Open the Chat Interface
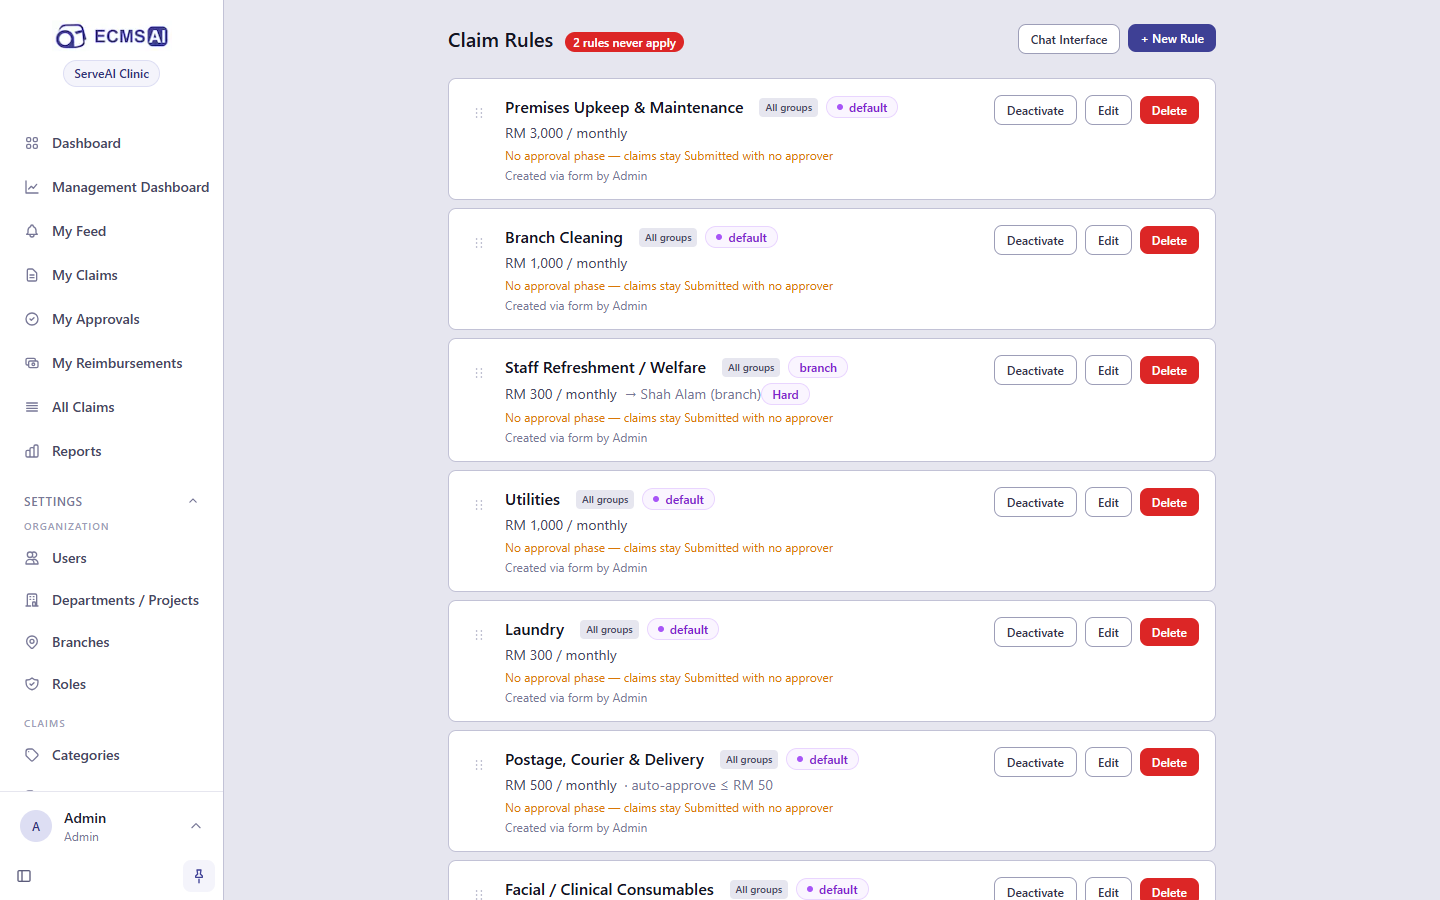 [x=1069, y=39]
